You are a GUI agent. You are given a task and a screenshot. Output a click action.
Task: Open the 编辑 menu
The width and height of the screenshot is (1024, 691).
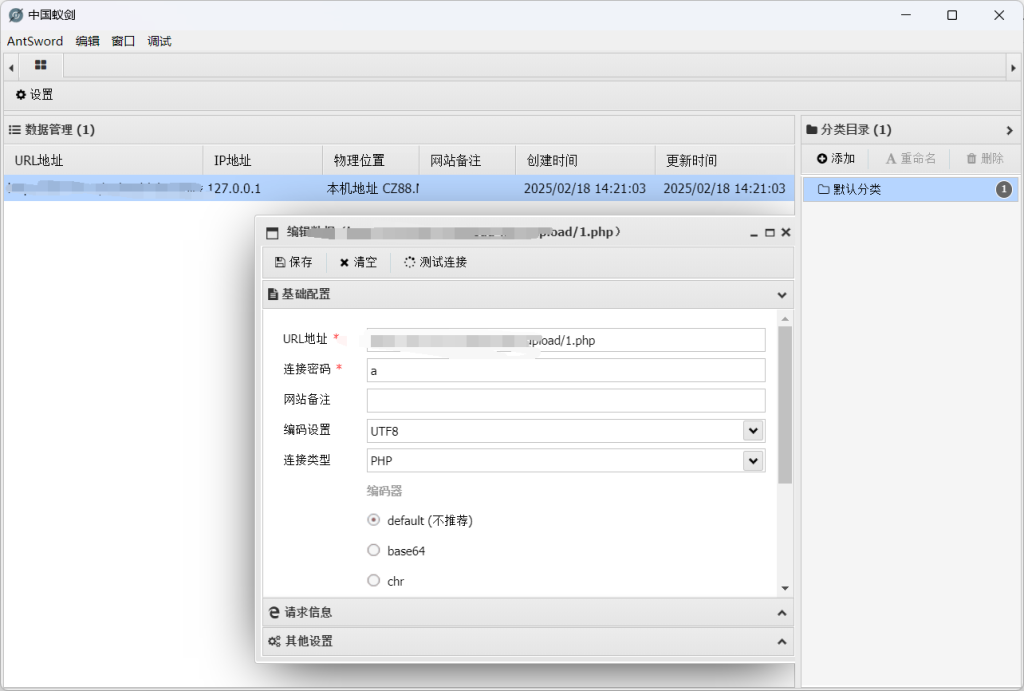pyautogui.click(x=88, y=41)
